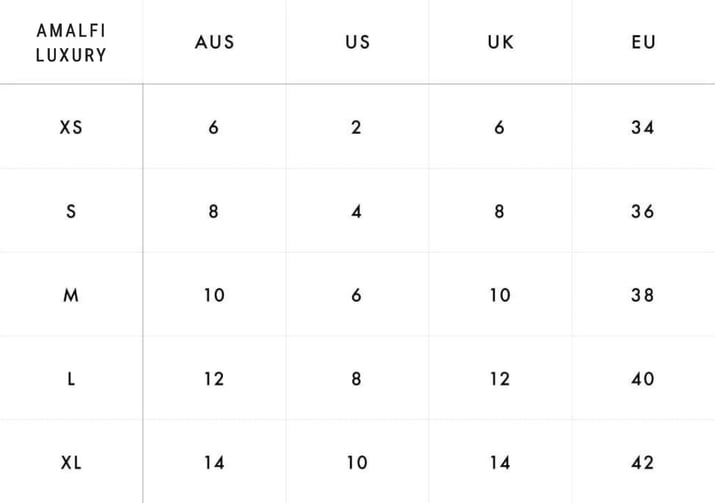Click EU size 34 cell

(643, 127)
